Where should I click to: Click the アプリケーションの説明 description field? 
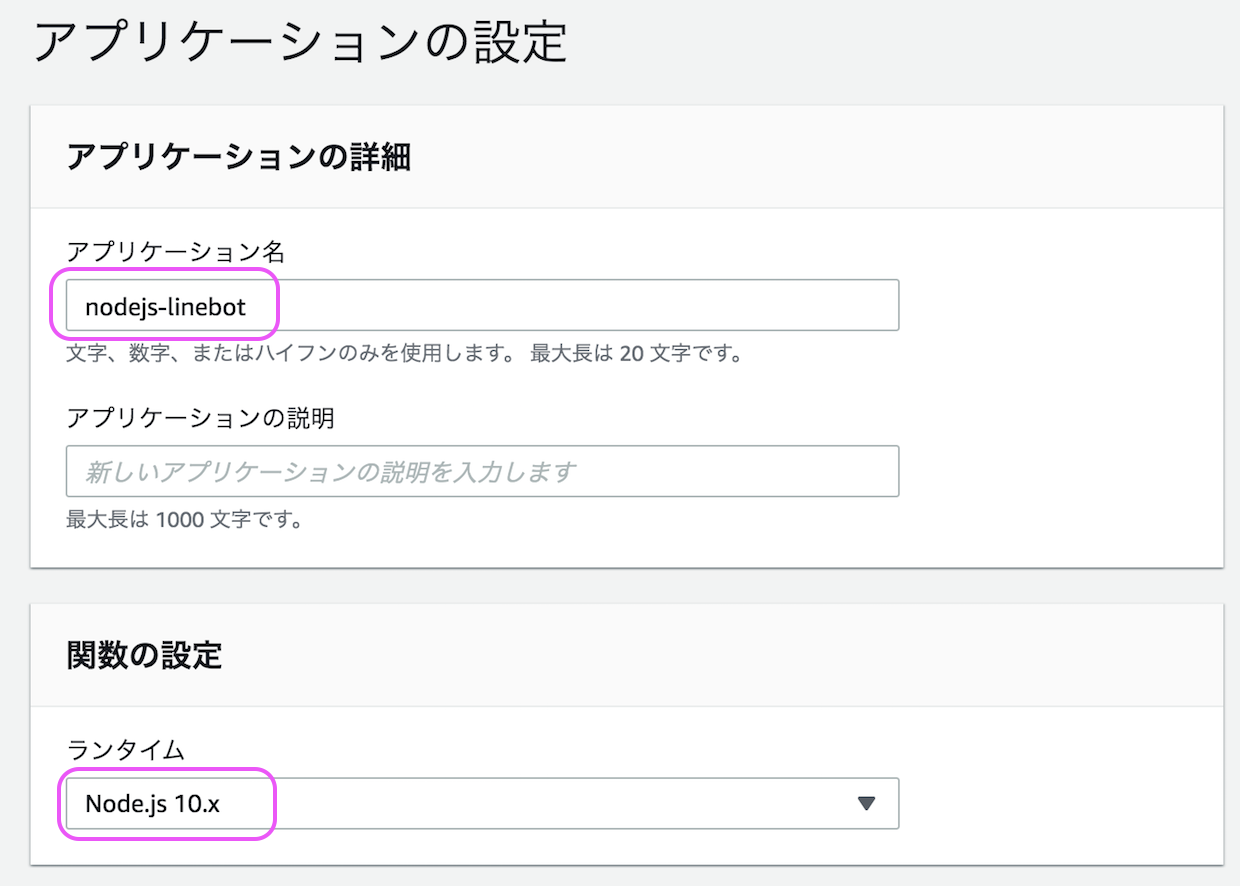(480, 470)
